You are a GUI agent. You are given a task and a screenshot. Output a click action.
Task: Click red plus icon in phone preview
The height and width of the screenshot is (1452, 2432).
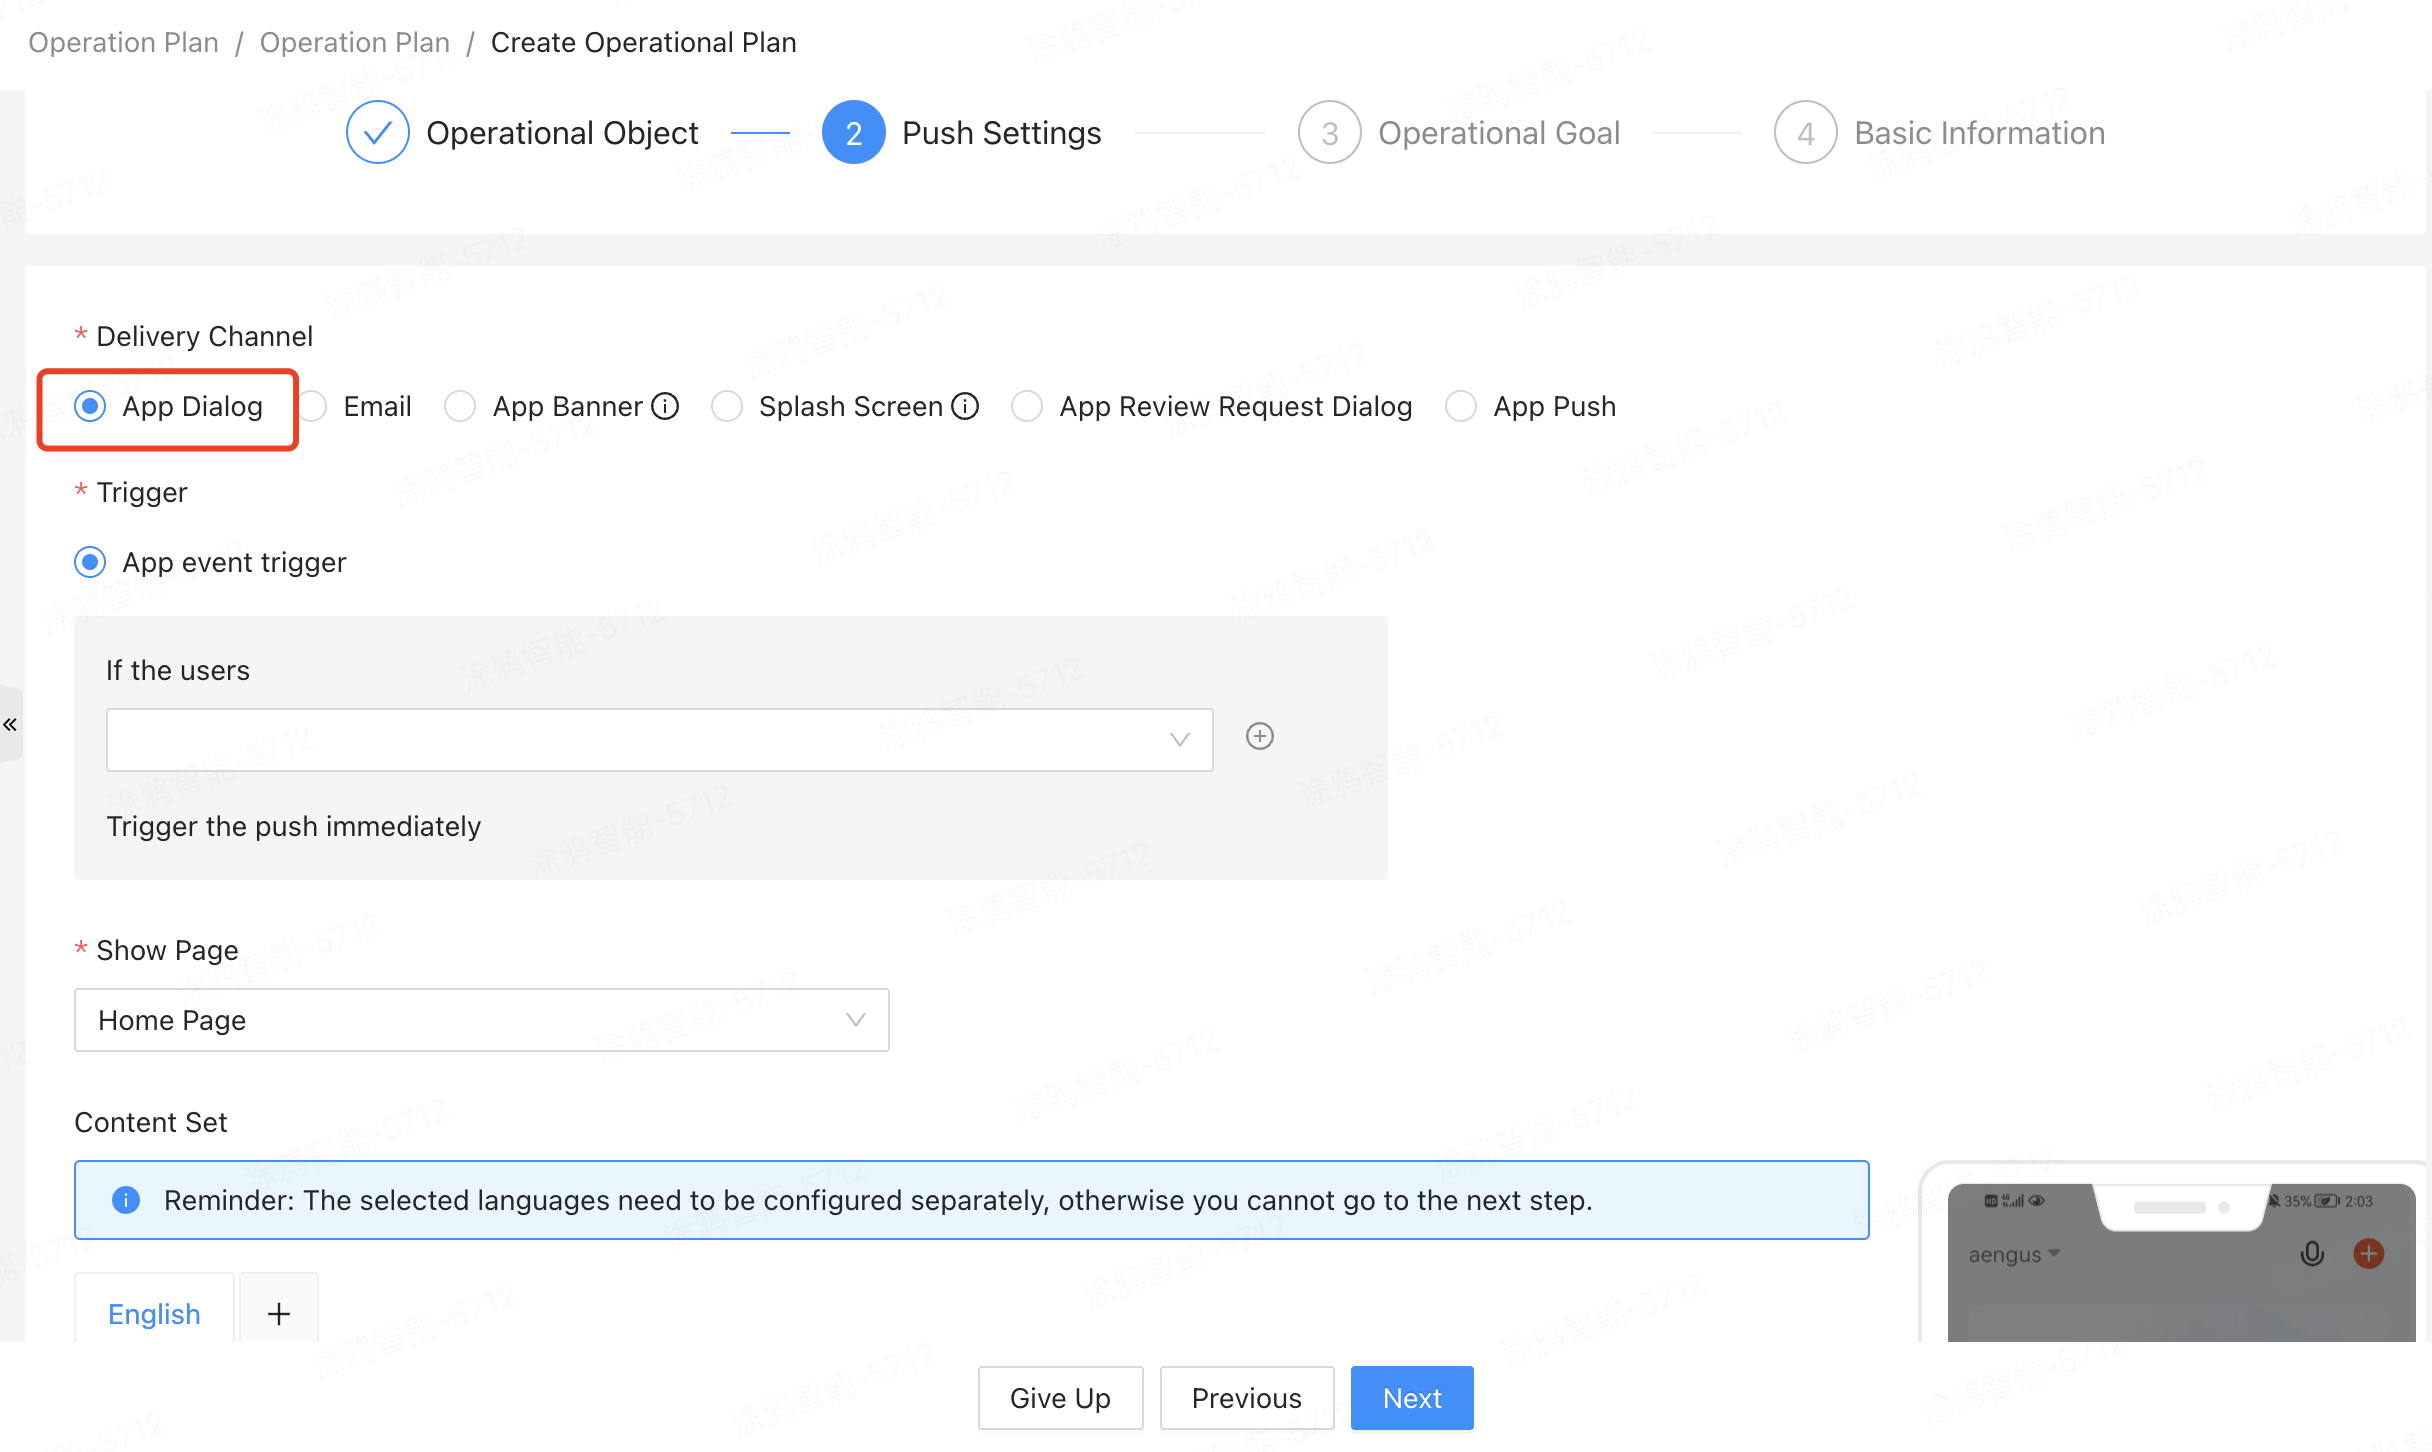(x=2369, y=1253)
